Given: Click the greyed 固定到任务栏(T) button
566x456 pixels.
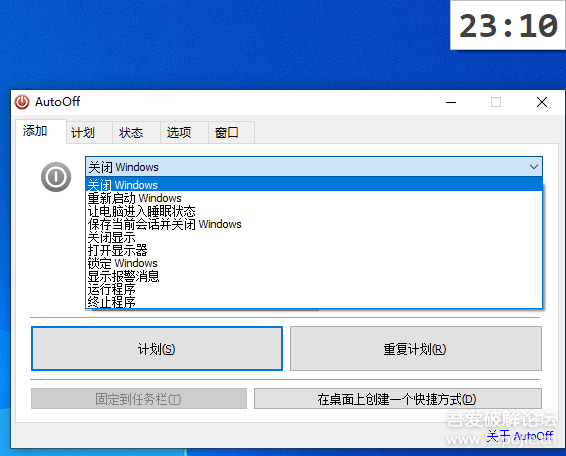Looking at the screenshot, I should 139,399.
